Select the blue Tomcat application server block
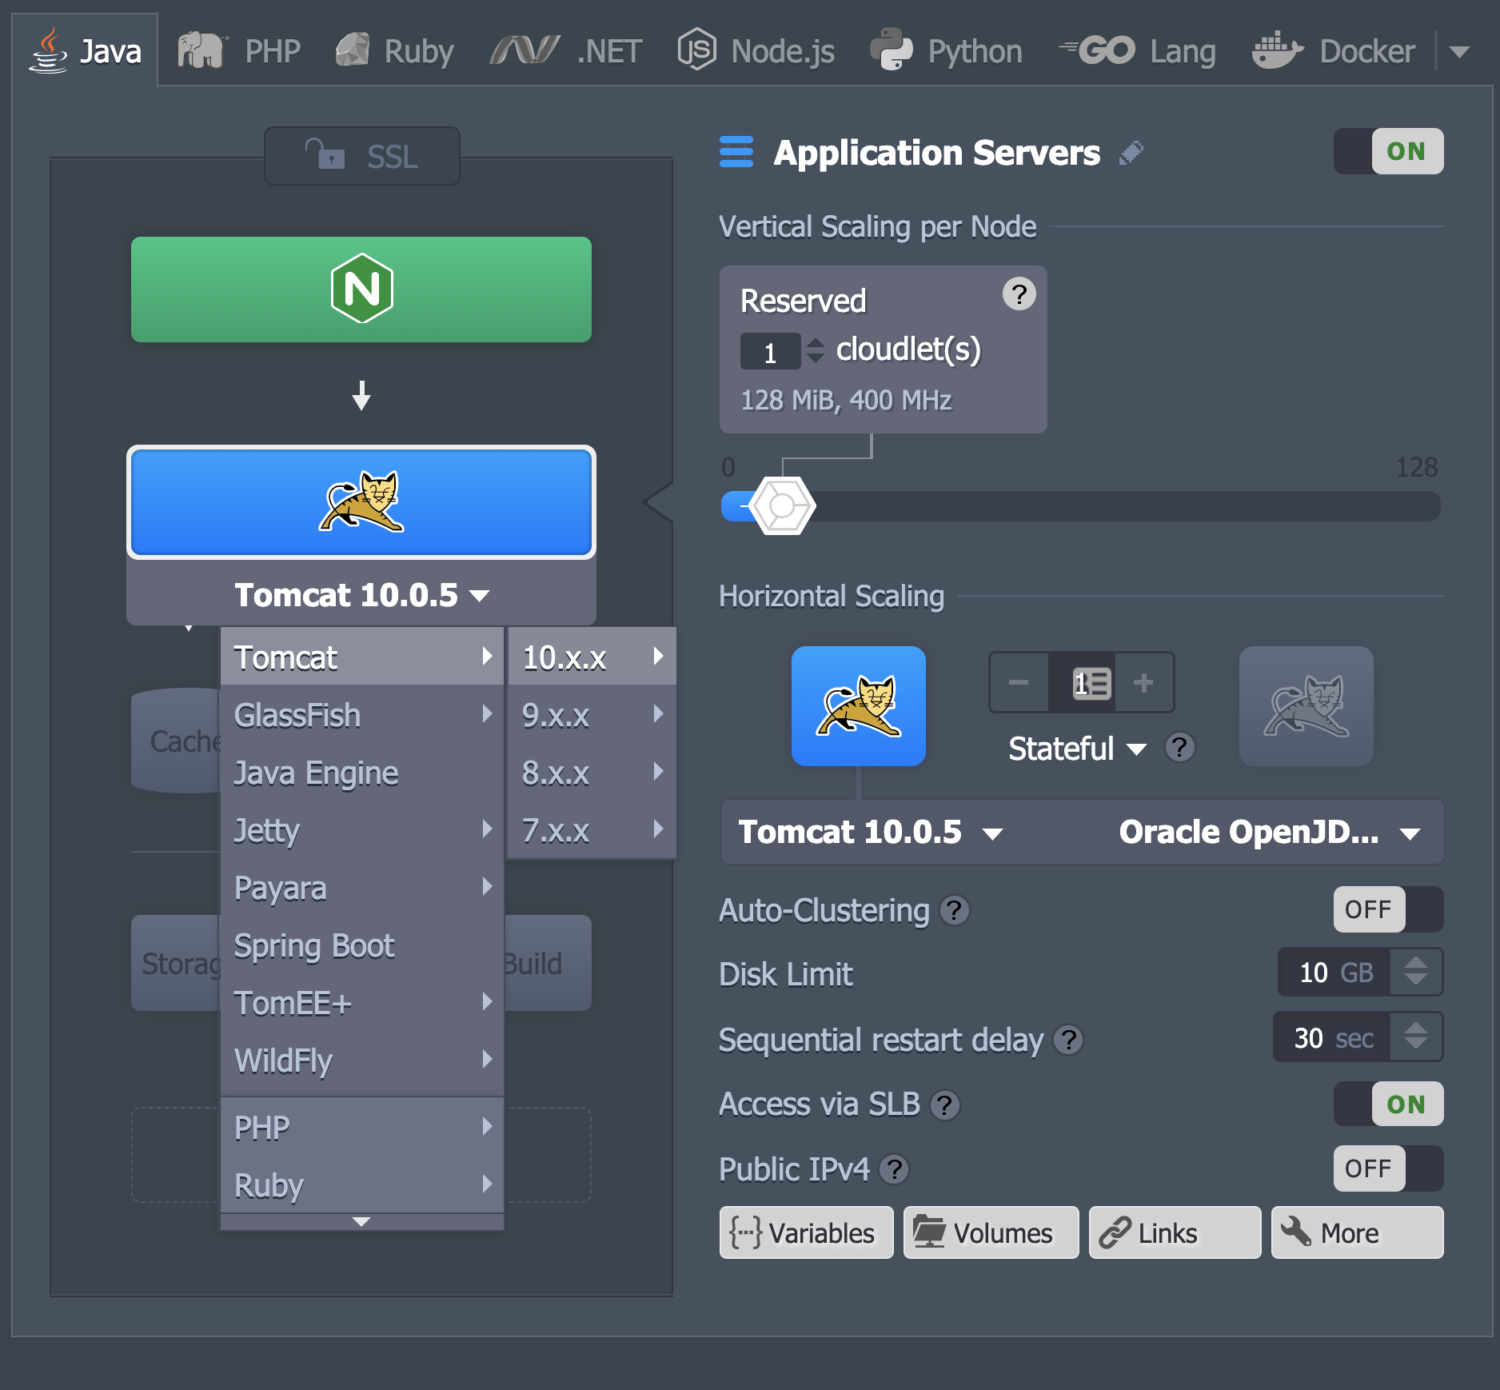 tap(361, 502)
